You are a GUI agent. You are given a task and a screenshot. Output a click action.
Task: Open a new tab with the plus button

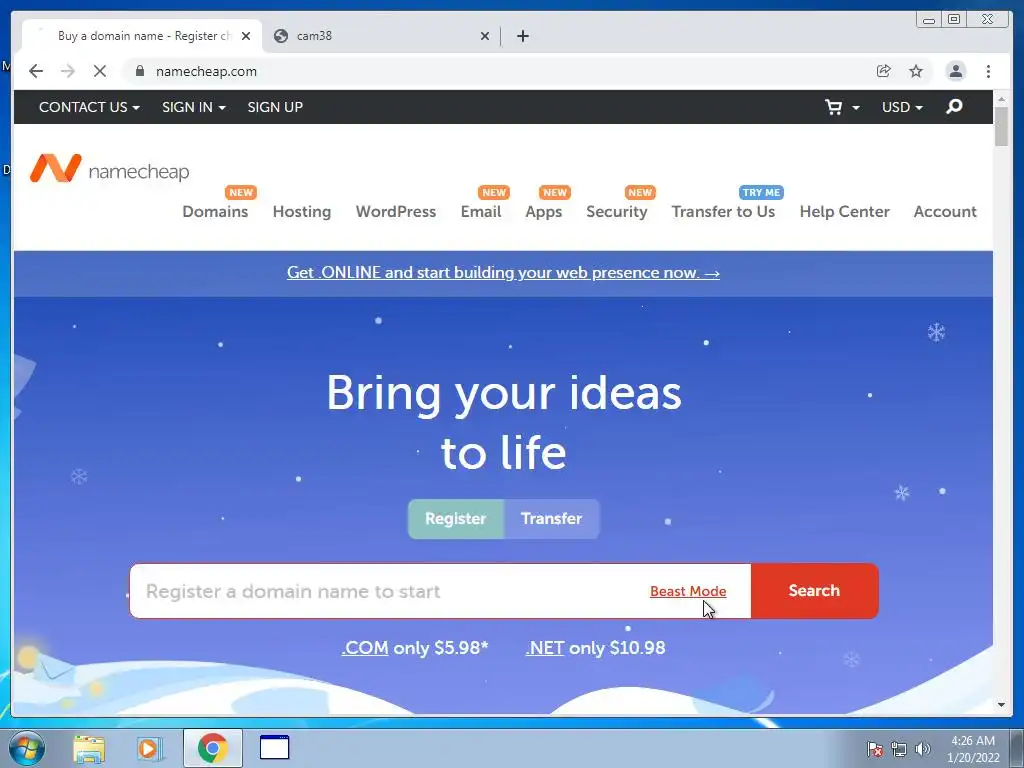[x=522, y=36]
